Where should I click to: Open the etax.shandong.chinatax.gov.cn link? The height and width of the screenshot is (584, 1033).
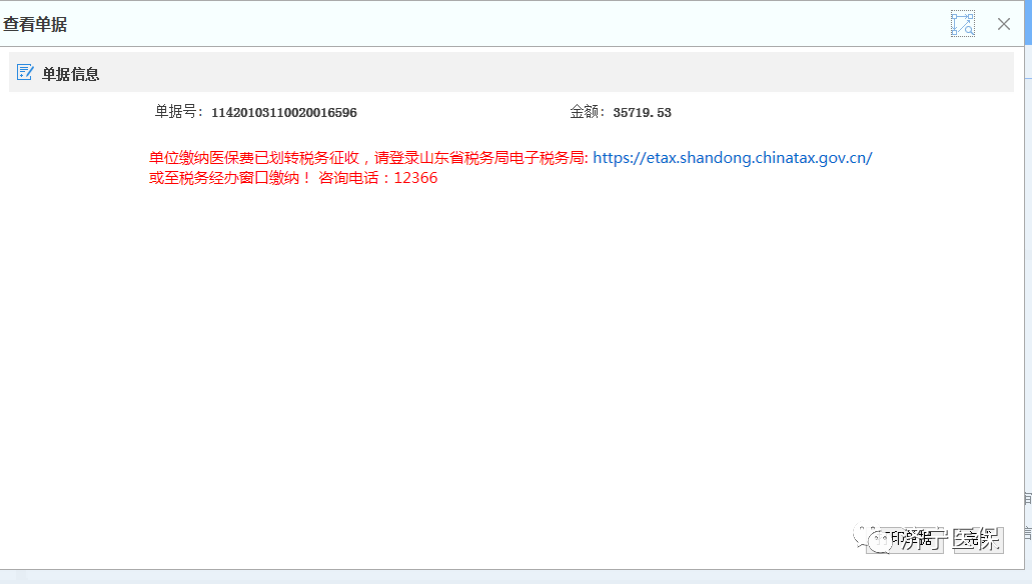point(732,158)
